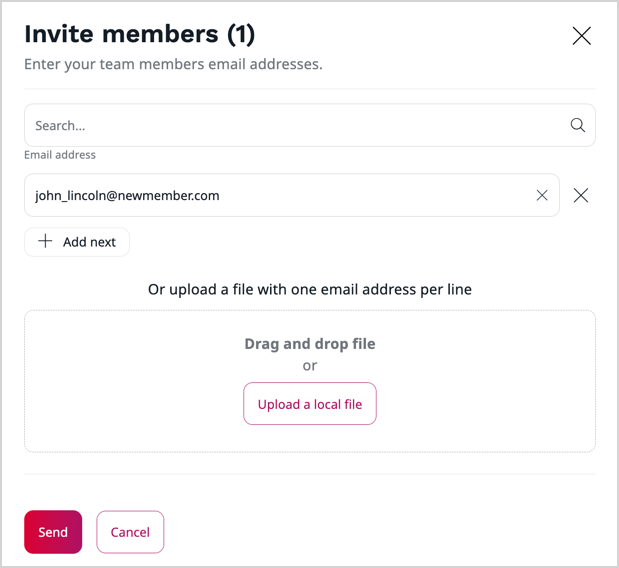This screenshot has height=568, width=619.
Task: Click the "Invite members (1)" heading
Action: [x=139, y=34]
